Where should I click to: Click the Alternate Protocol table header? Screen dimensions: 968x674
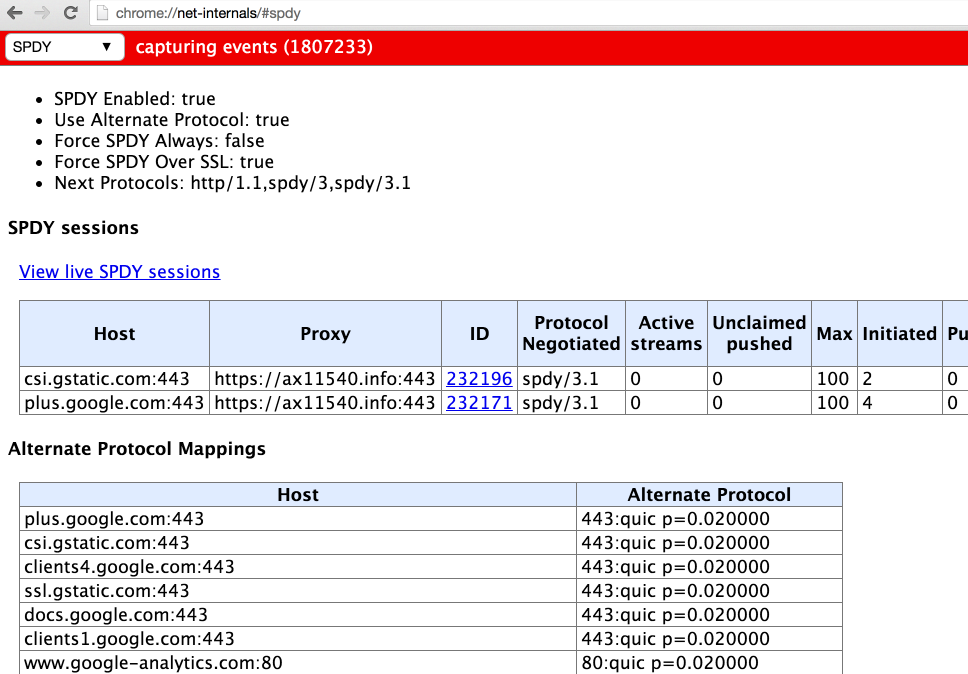coord(709,493)
